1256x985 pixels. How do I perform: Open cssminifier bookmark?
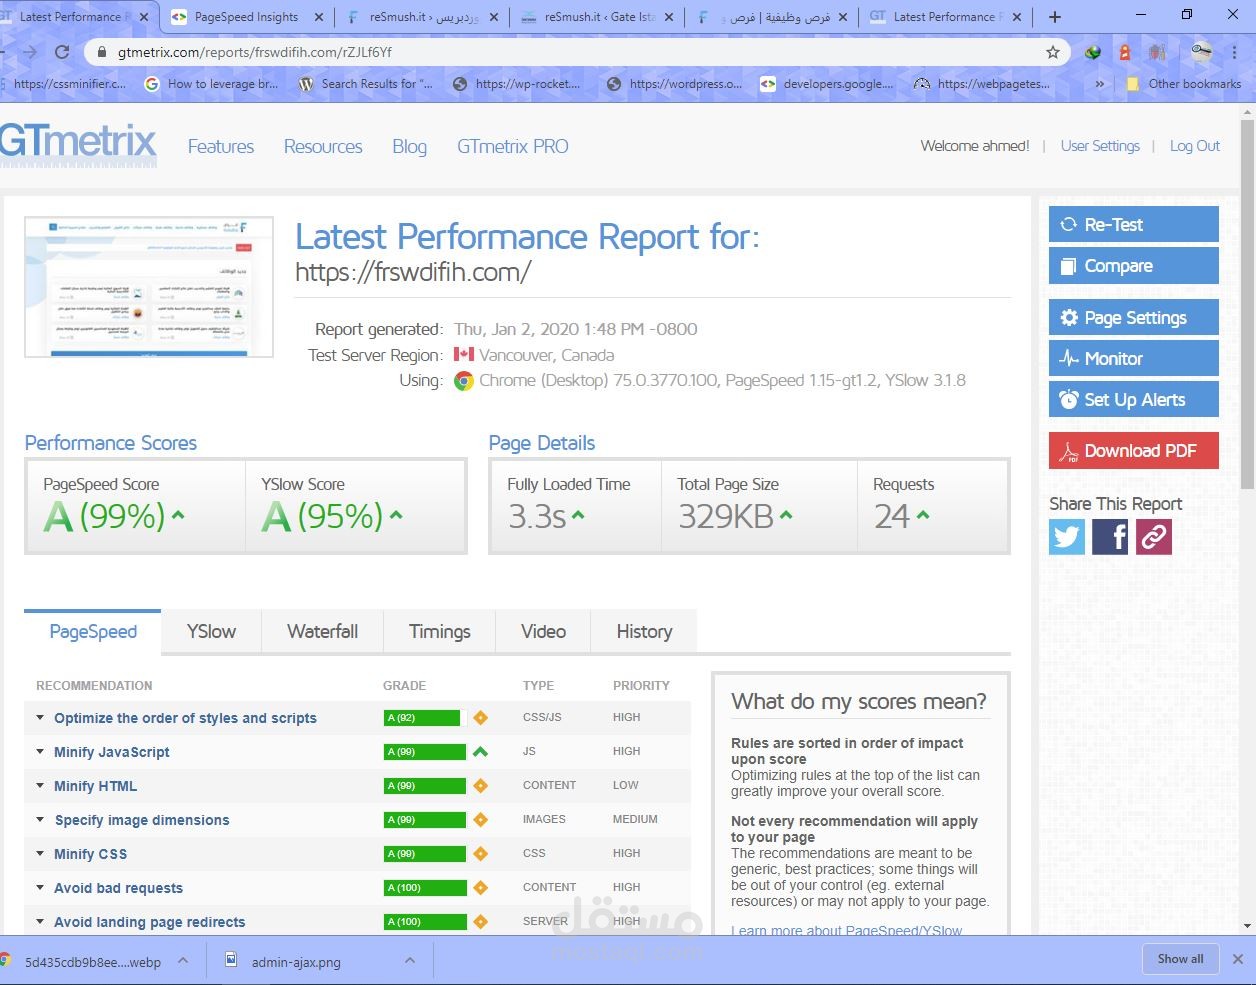click(x=64, y=84)
